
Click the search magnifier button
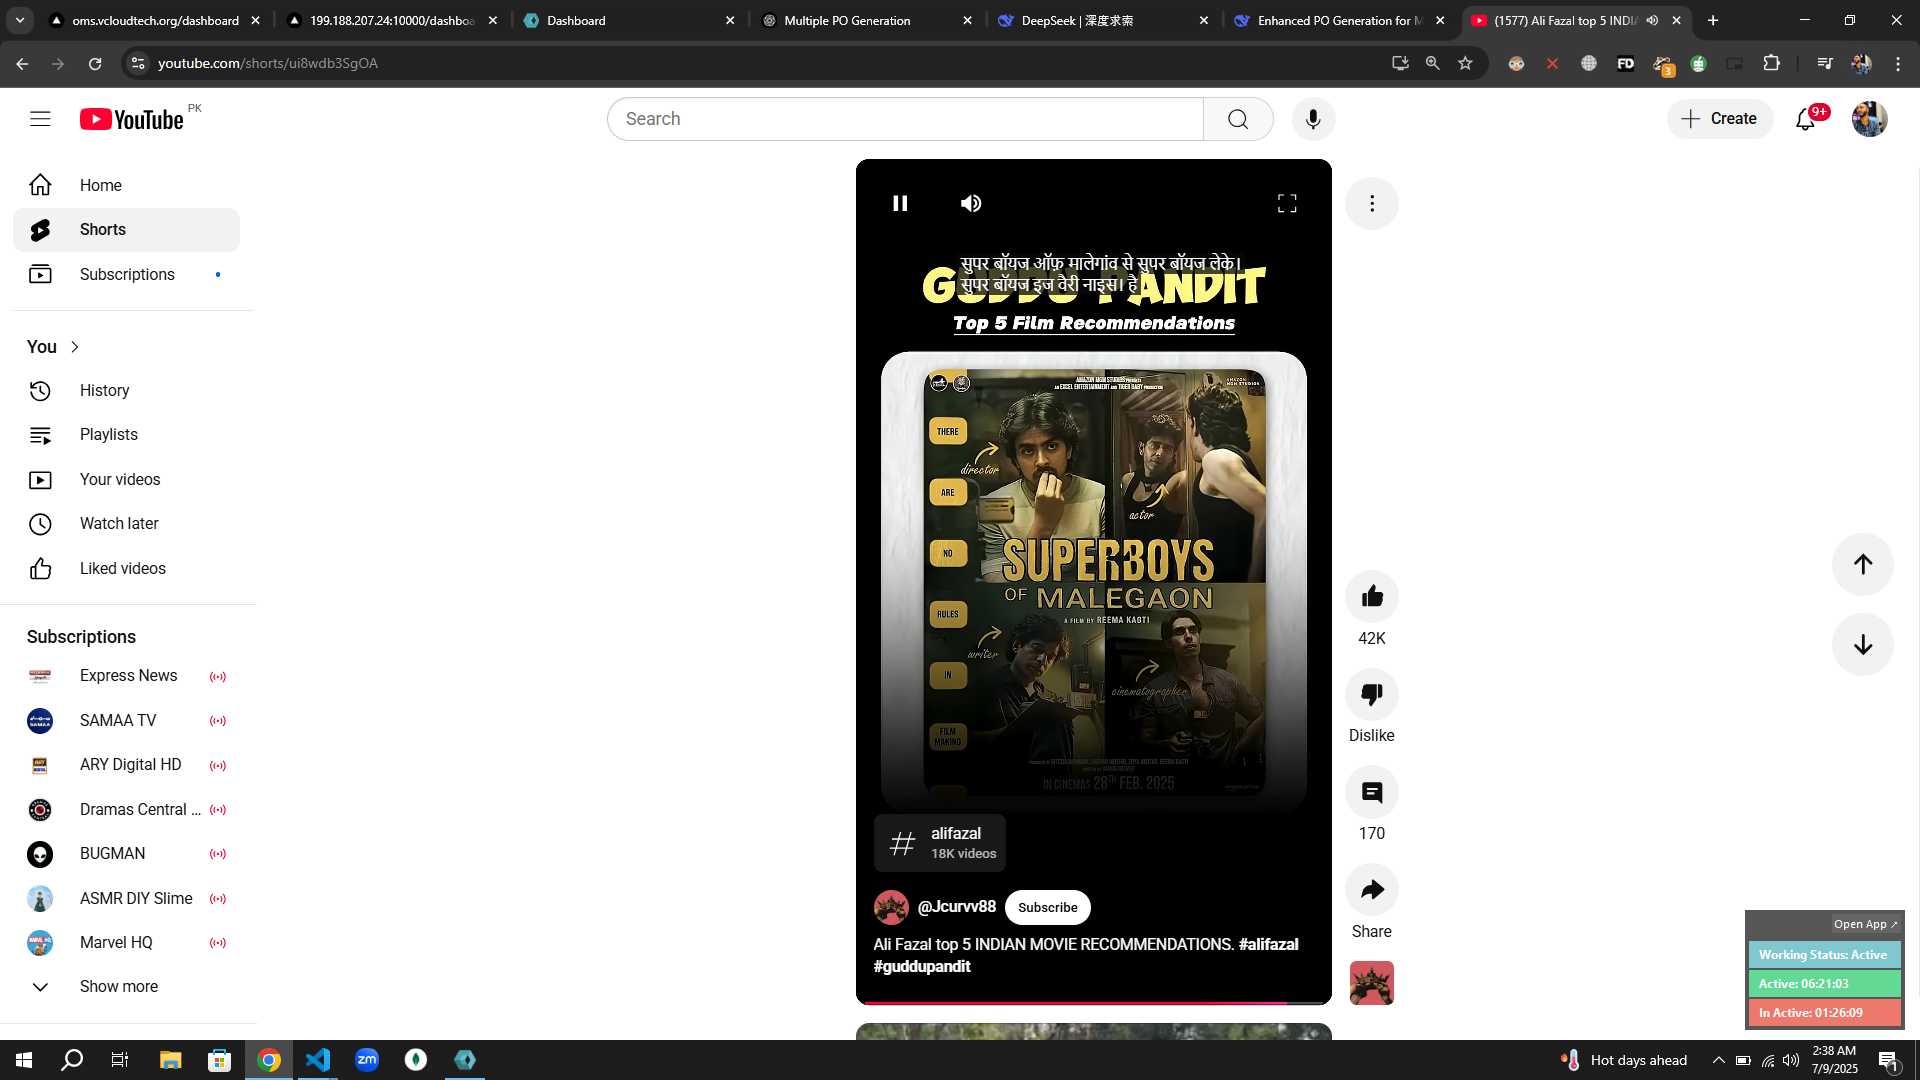click(x=1238, y=119)
